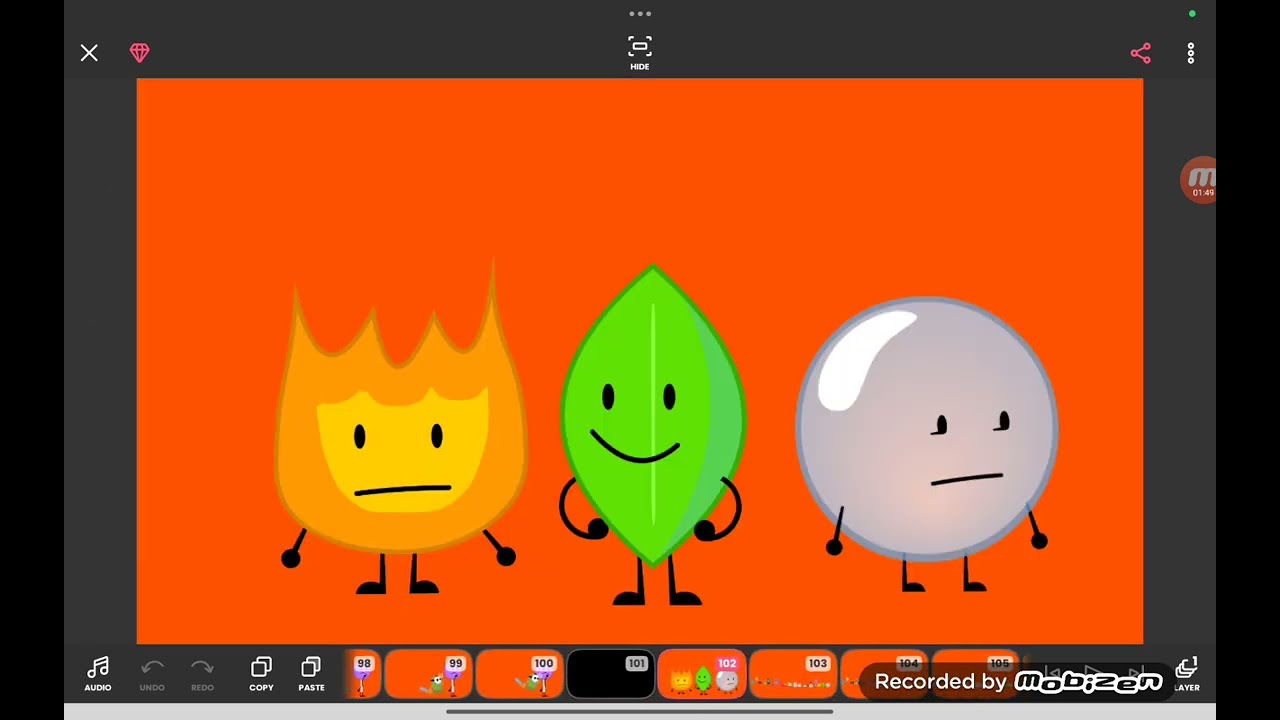Select frame 98 thumbnail
1280x720 pixels.
tap(363, 674)
